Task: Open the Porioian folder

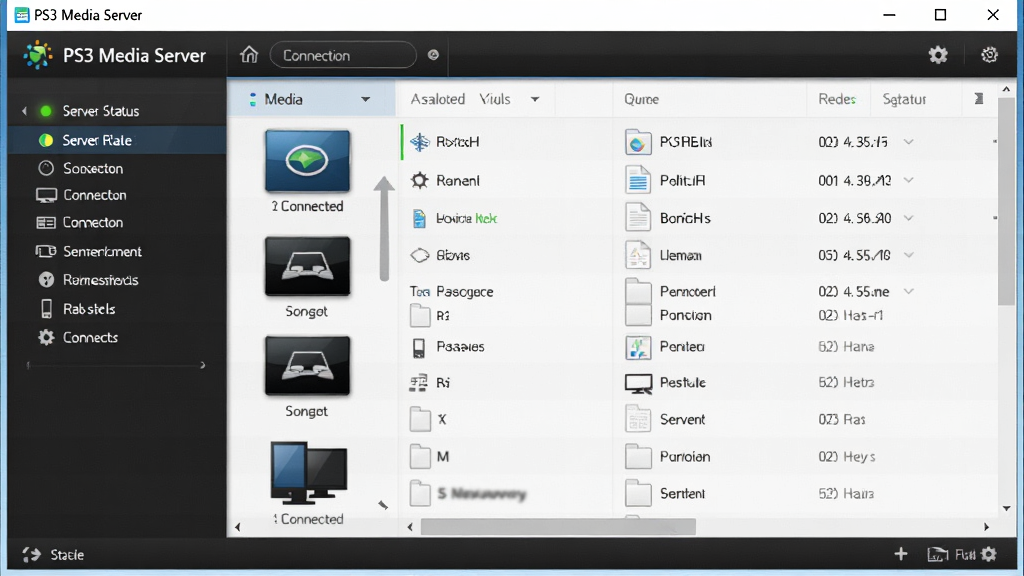Action: coord(637,456)
